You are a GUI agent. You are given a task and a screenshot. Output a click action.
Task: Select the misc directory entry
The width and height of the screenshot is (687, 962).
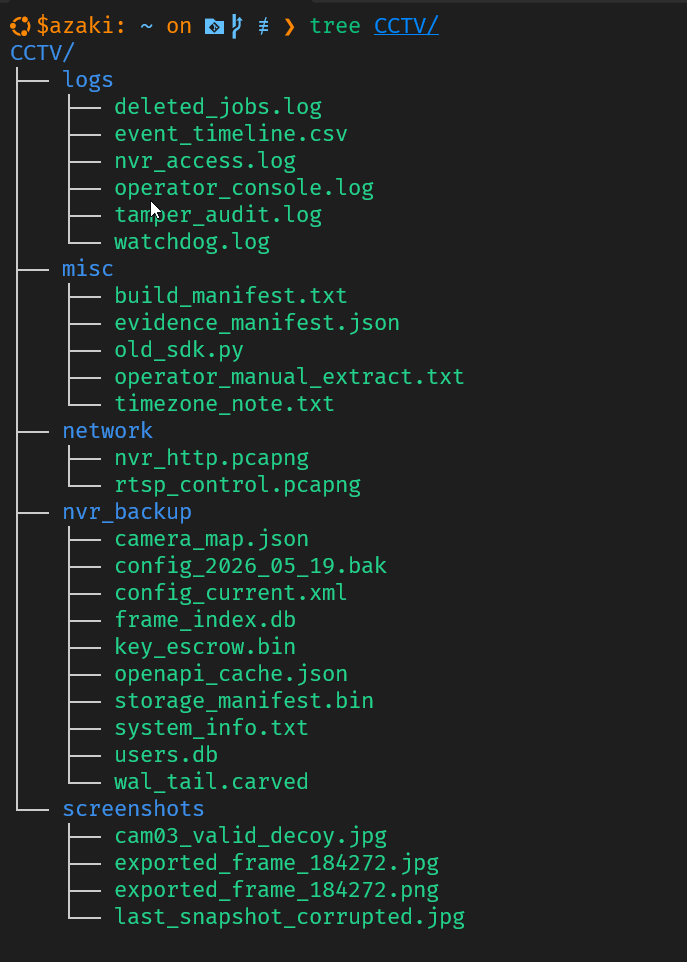point(88,269)
